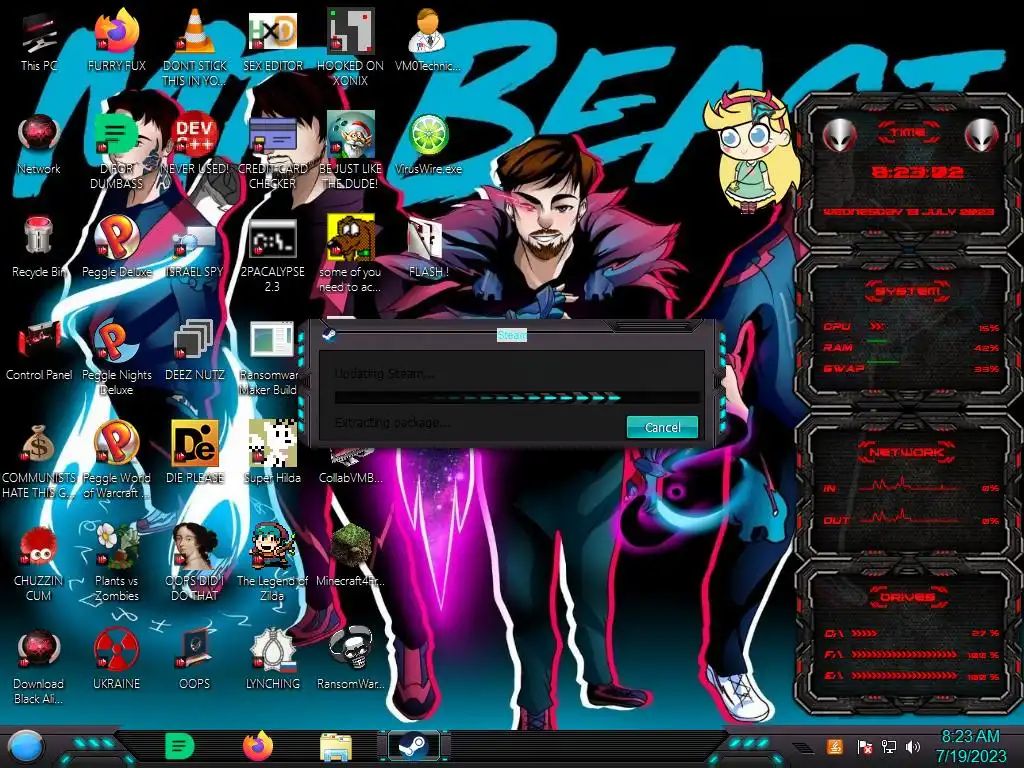Select the BE JUST LIKE THE DUDE icon
The width and height of the screenshot is (1024, 768).
[351, 152]
